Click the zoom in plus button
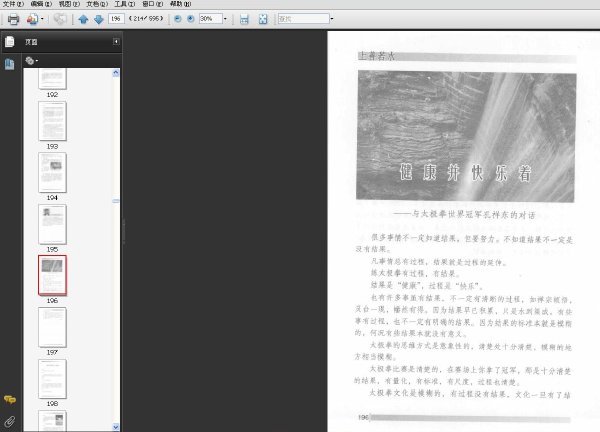 191,18
